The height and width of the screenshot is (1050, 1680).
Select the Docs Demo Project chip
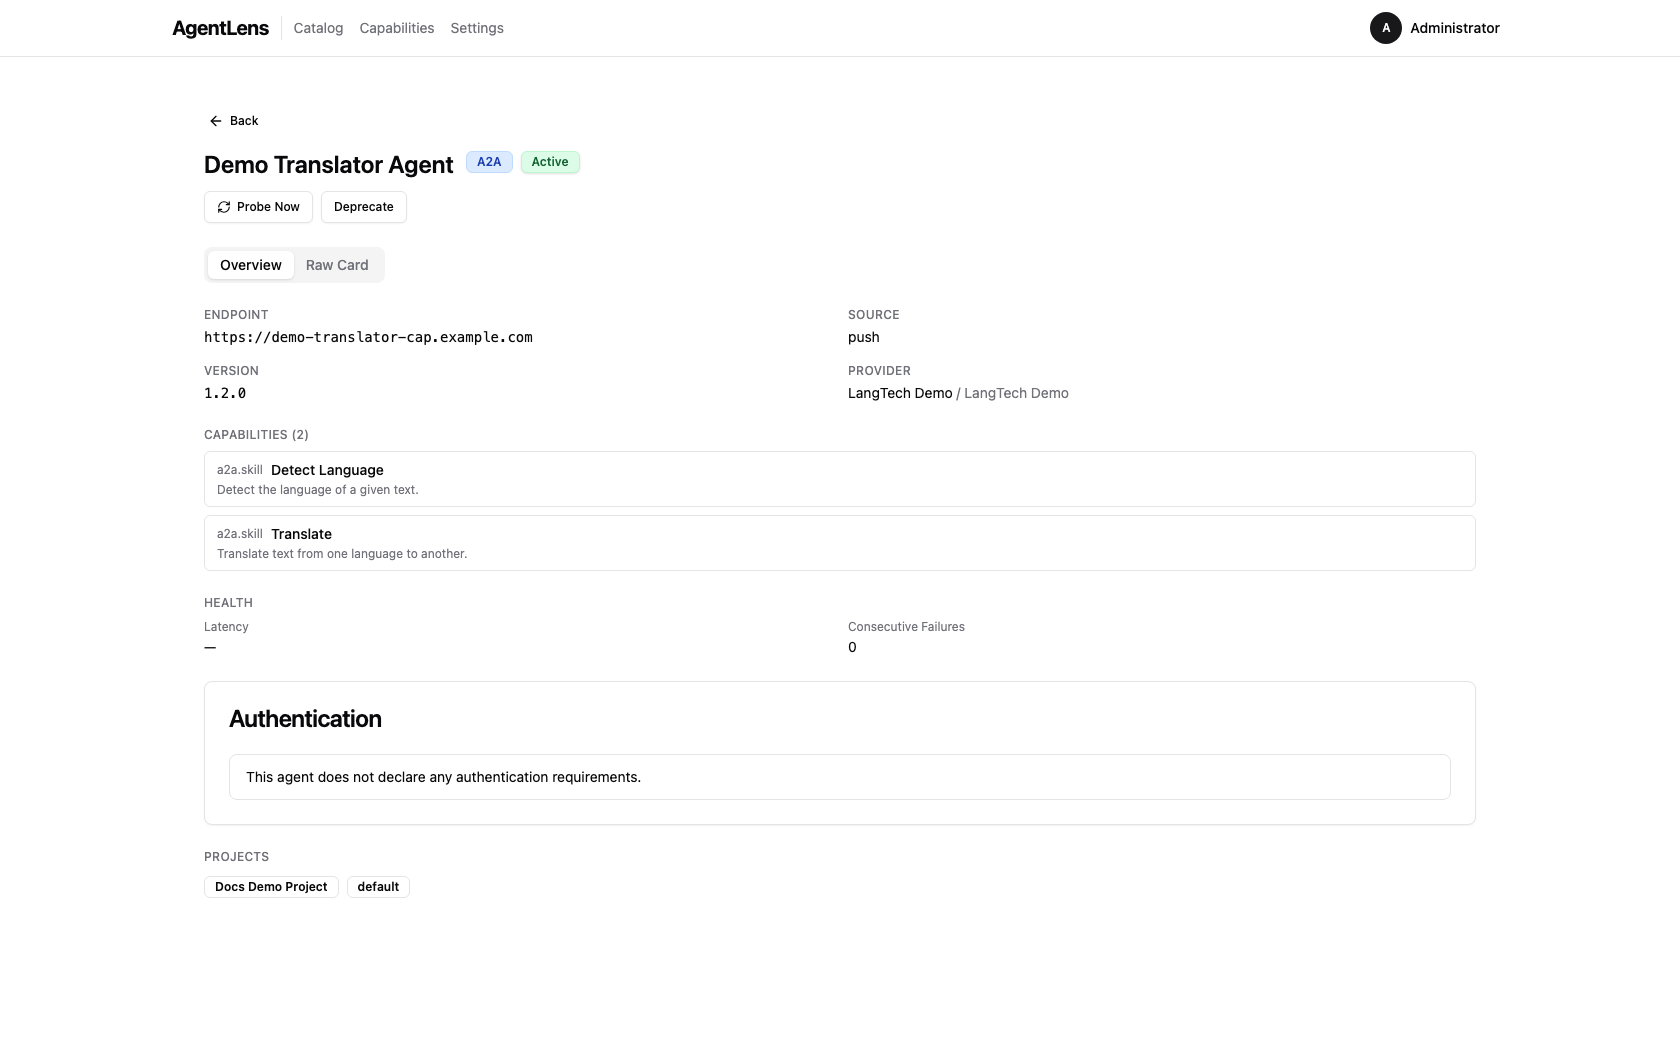click(270, 887)
